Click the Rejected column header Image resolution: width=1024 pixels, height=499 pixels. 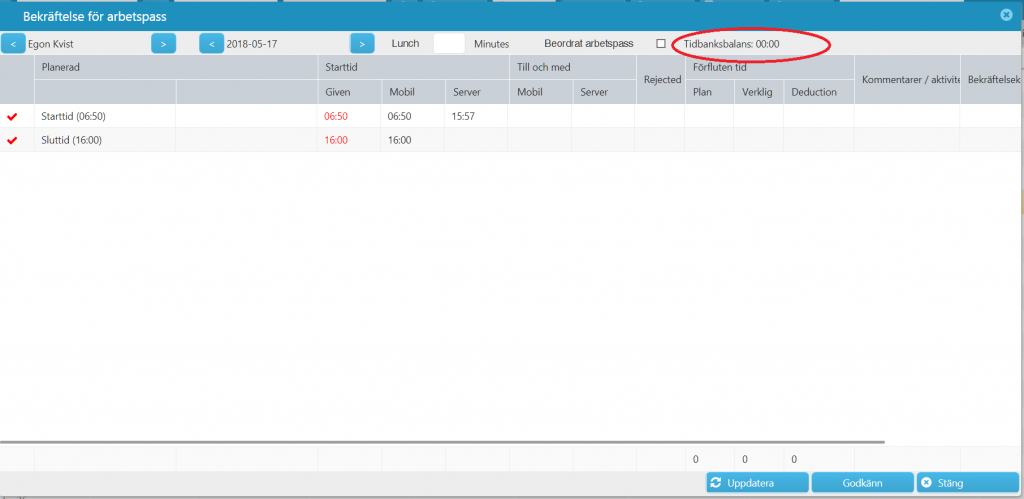click(662, 80)
